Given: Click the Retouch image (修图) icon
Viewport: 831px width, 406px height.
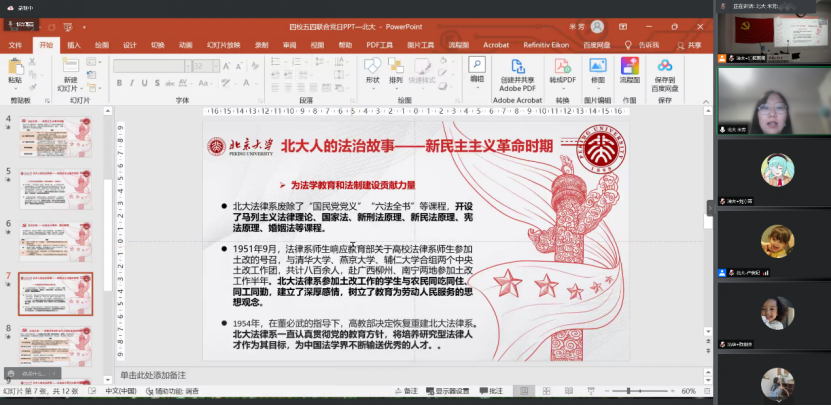Looking at the screenshot, I should 598,66.
